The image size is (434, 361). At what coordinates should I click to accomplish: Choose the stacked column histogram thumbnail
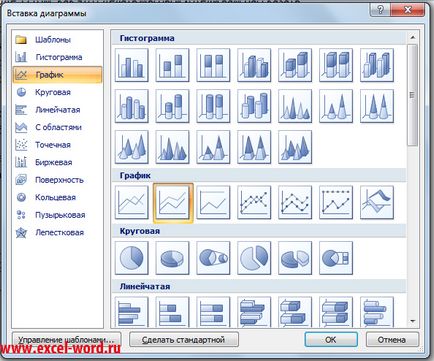[x=172, y=65]
